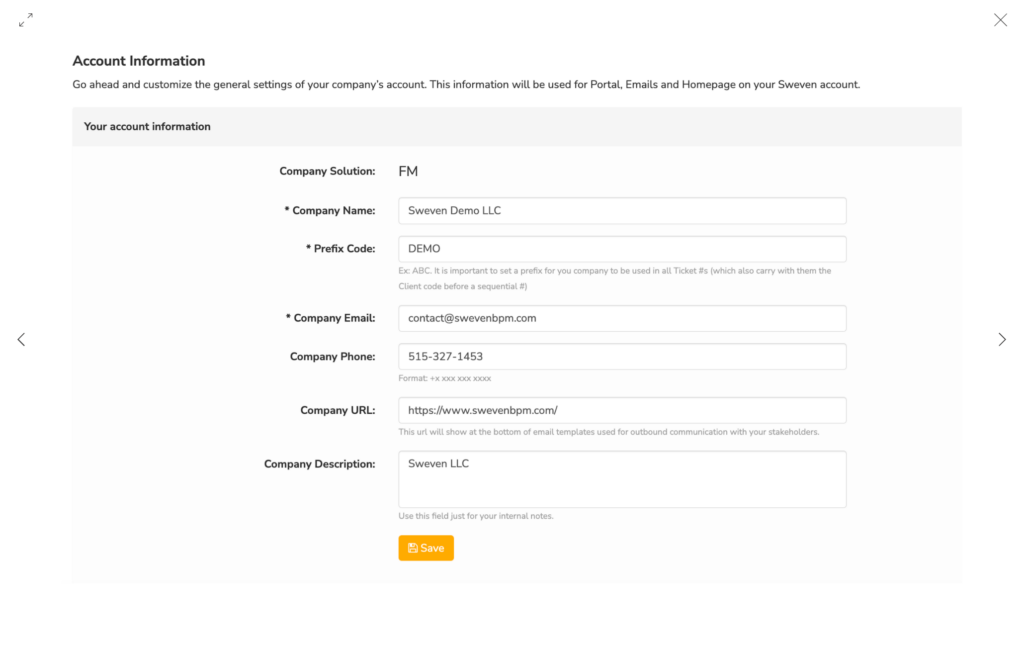Click the 'Company Phone:' label
Viewport: 1024px width, 648px height.
[x=332, y=357]
